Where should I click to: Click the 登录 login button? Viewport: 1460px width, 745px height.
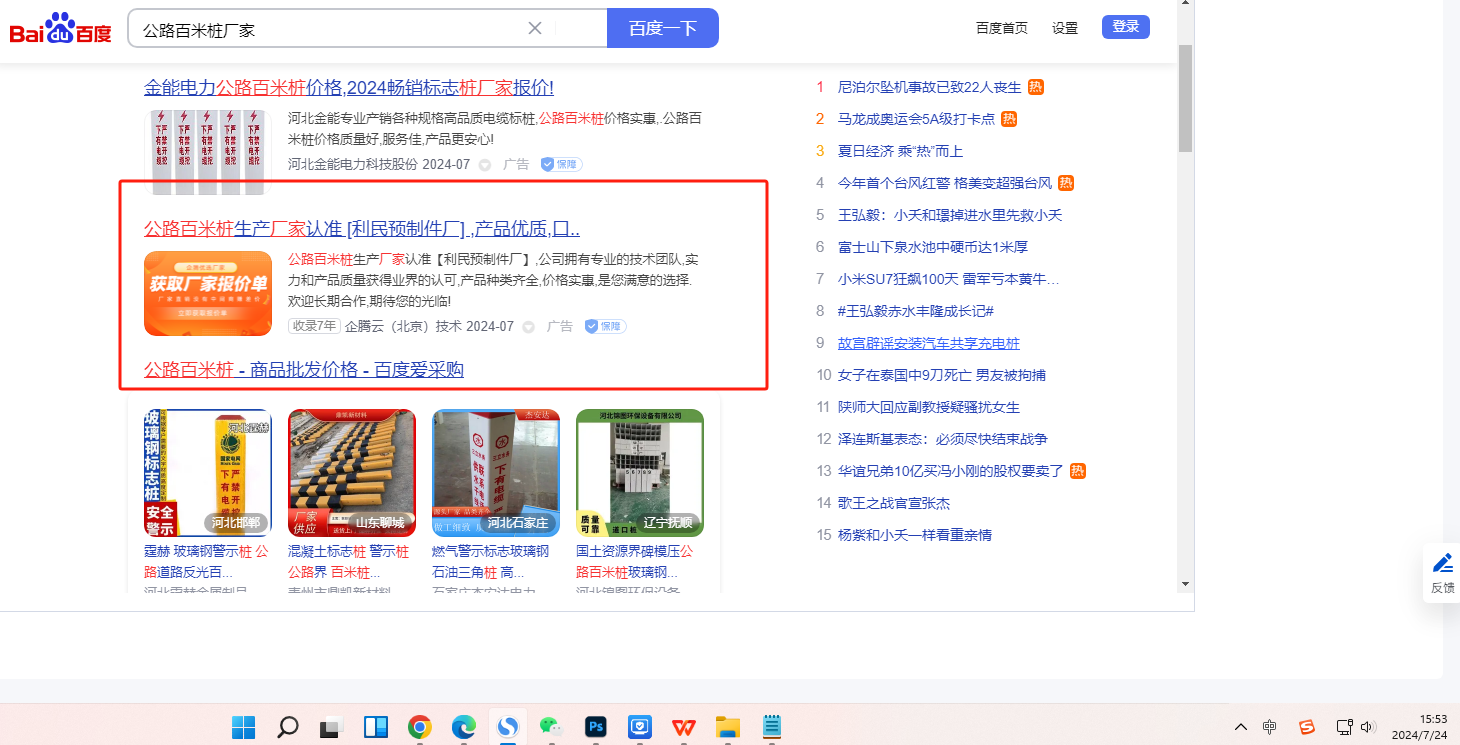coord(1125,27)
